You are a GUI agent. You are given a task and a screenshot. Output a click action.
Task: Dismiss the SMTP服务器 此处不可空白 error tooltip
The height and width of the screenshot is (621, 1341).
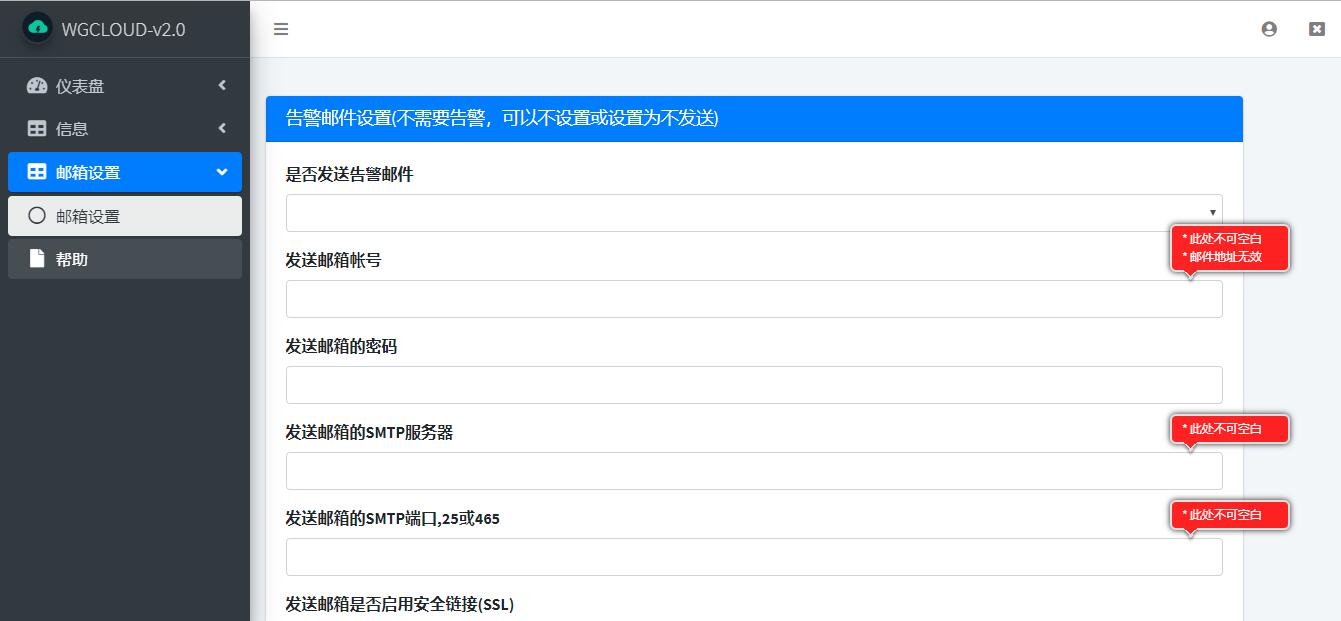(1230, 429)
